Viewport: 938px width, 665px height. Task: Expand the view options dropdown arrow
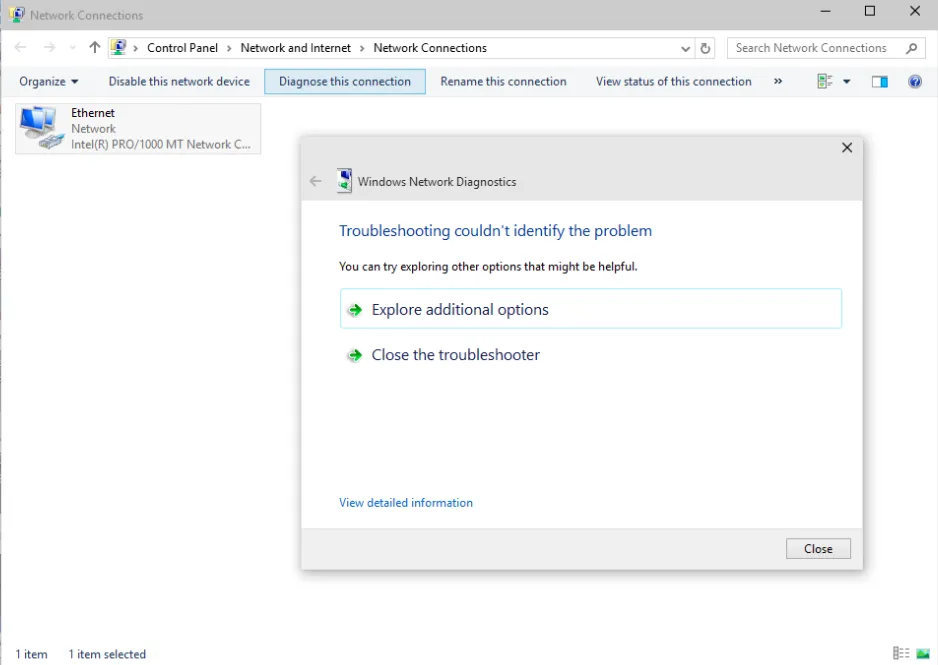coord(847,82)
